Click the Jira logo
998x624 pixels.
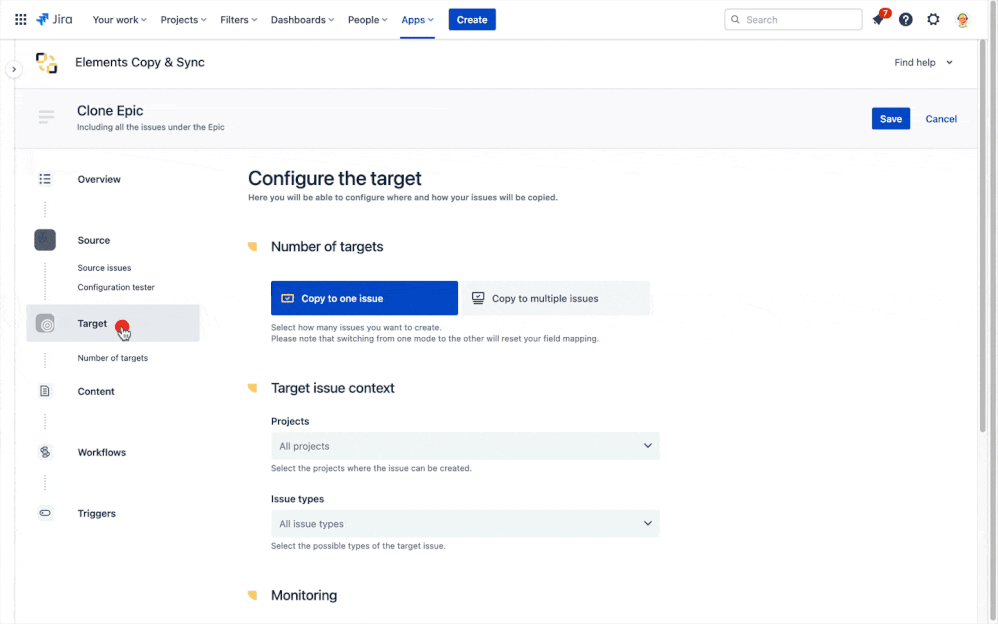54,20
